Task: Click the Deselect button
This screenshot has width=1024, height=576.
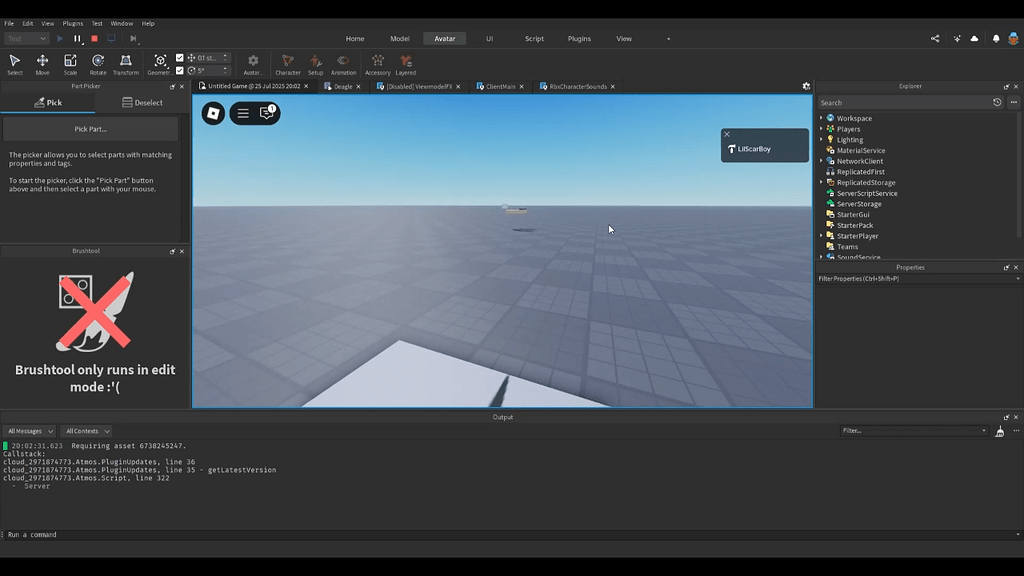Action: coord(142,103)
